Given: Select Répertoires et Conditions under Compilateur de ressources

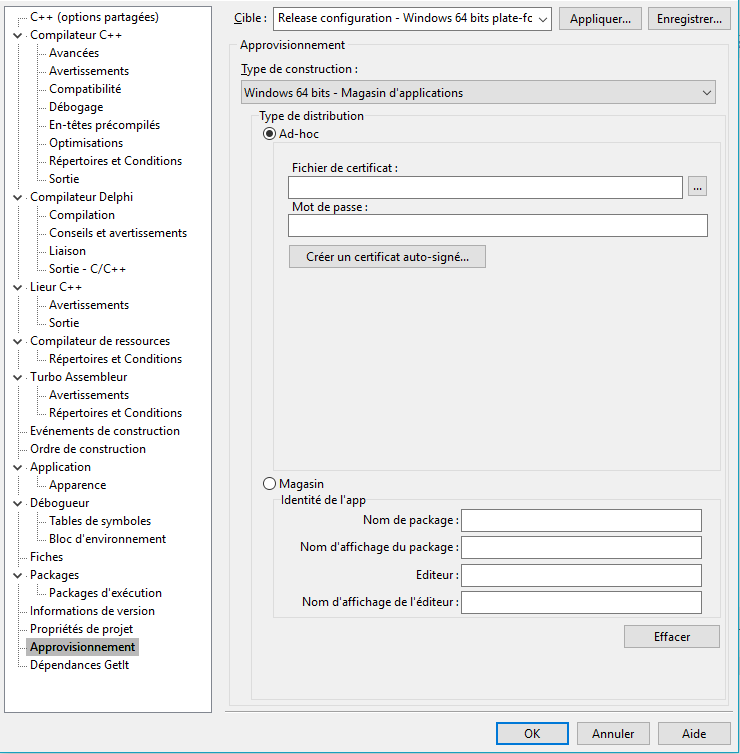Looking at the screenshot, I should point(115,359).
